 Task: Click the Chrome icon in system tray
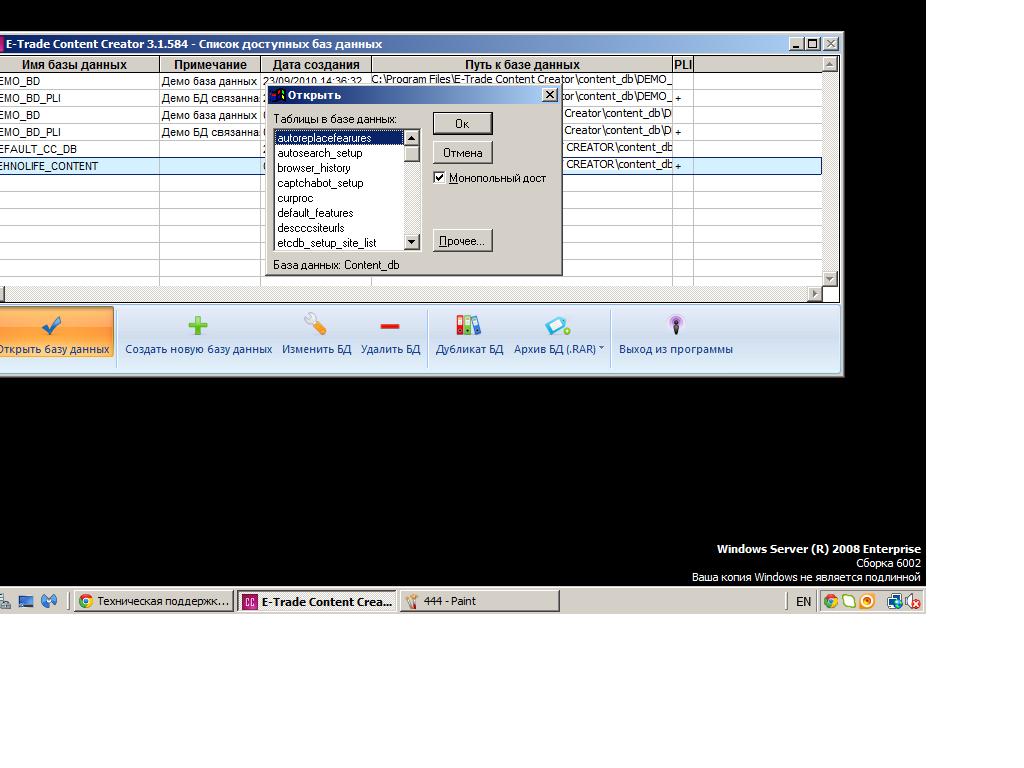(x=831, y=601)
